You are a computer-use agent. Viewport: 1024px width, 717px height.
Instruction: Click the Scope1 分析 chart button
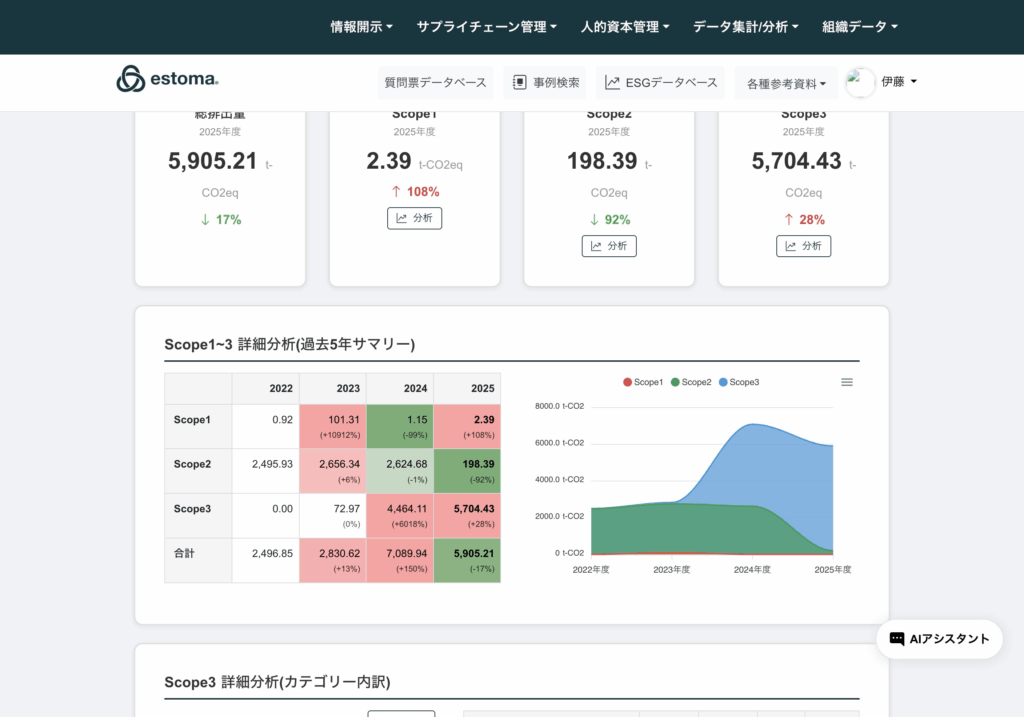pyautogui.click(x=414, y=218)
